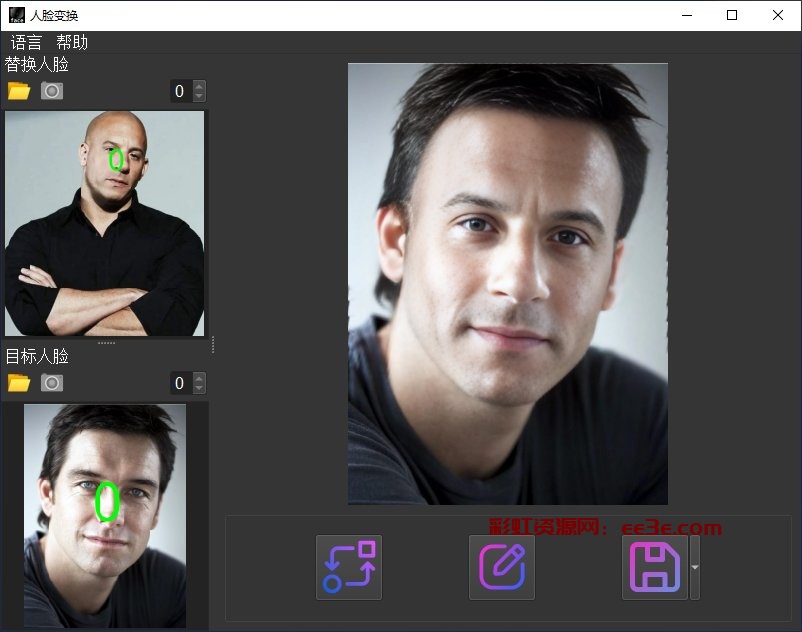
Task: Save the swapped face result
Action: [x=654, y=566]
